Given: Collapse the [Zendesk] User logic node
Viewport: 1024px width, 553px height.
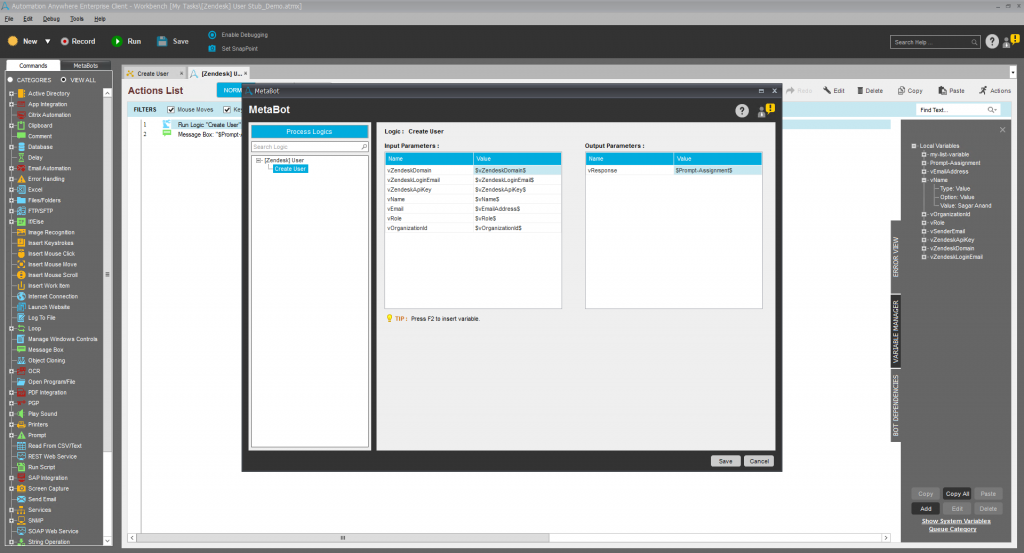Looking at the screenshot, I should click(259, 160).
